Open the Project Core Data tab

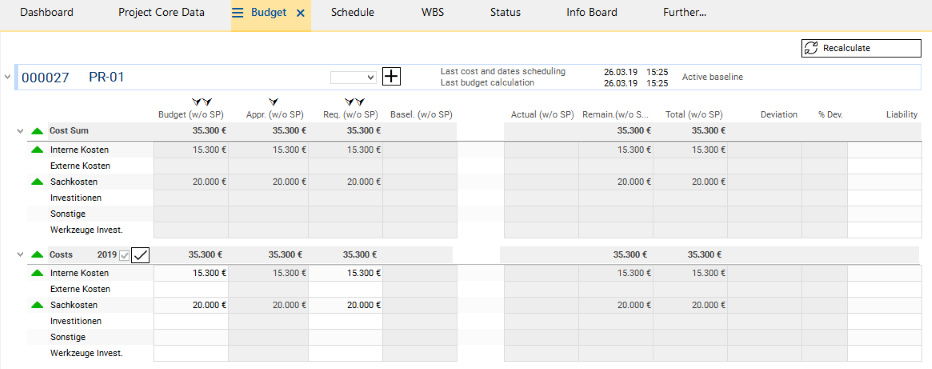coord(162,12)
